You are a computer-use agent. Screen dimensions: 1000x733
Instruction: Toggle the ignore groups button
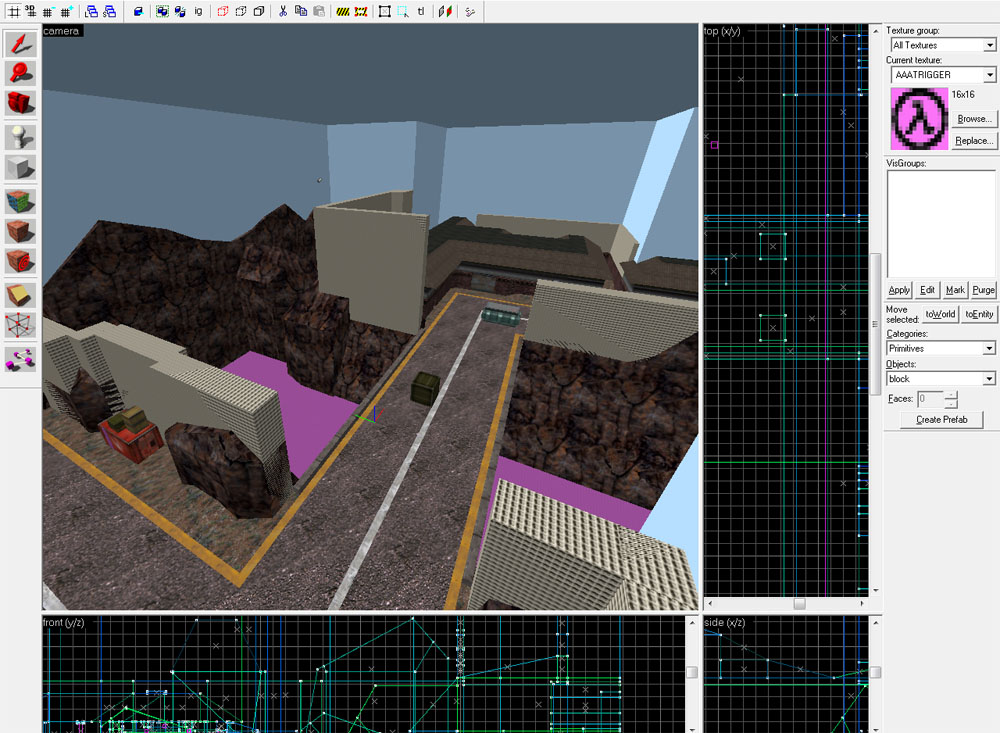(x=198, y=11)
